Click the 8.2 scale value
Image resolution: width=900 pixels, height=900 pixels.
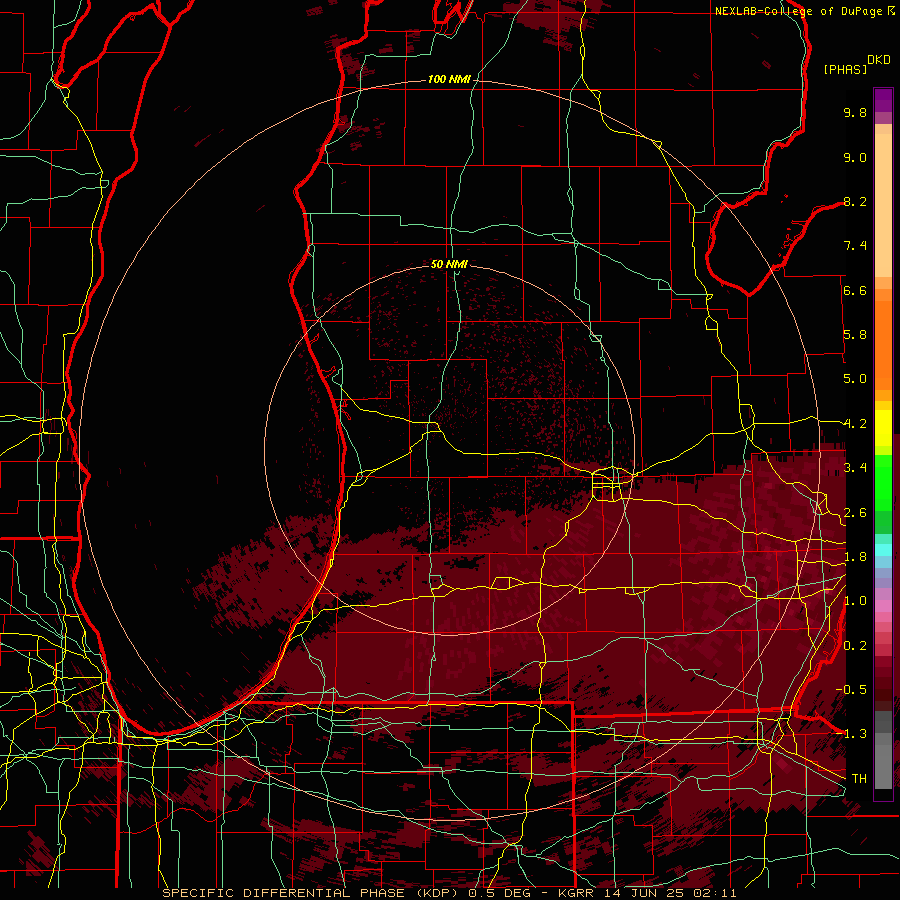[855, 201]
